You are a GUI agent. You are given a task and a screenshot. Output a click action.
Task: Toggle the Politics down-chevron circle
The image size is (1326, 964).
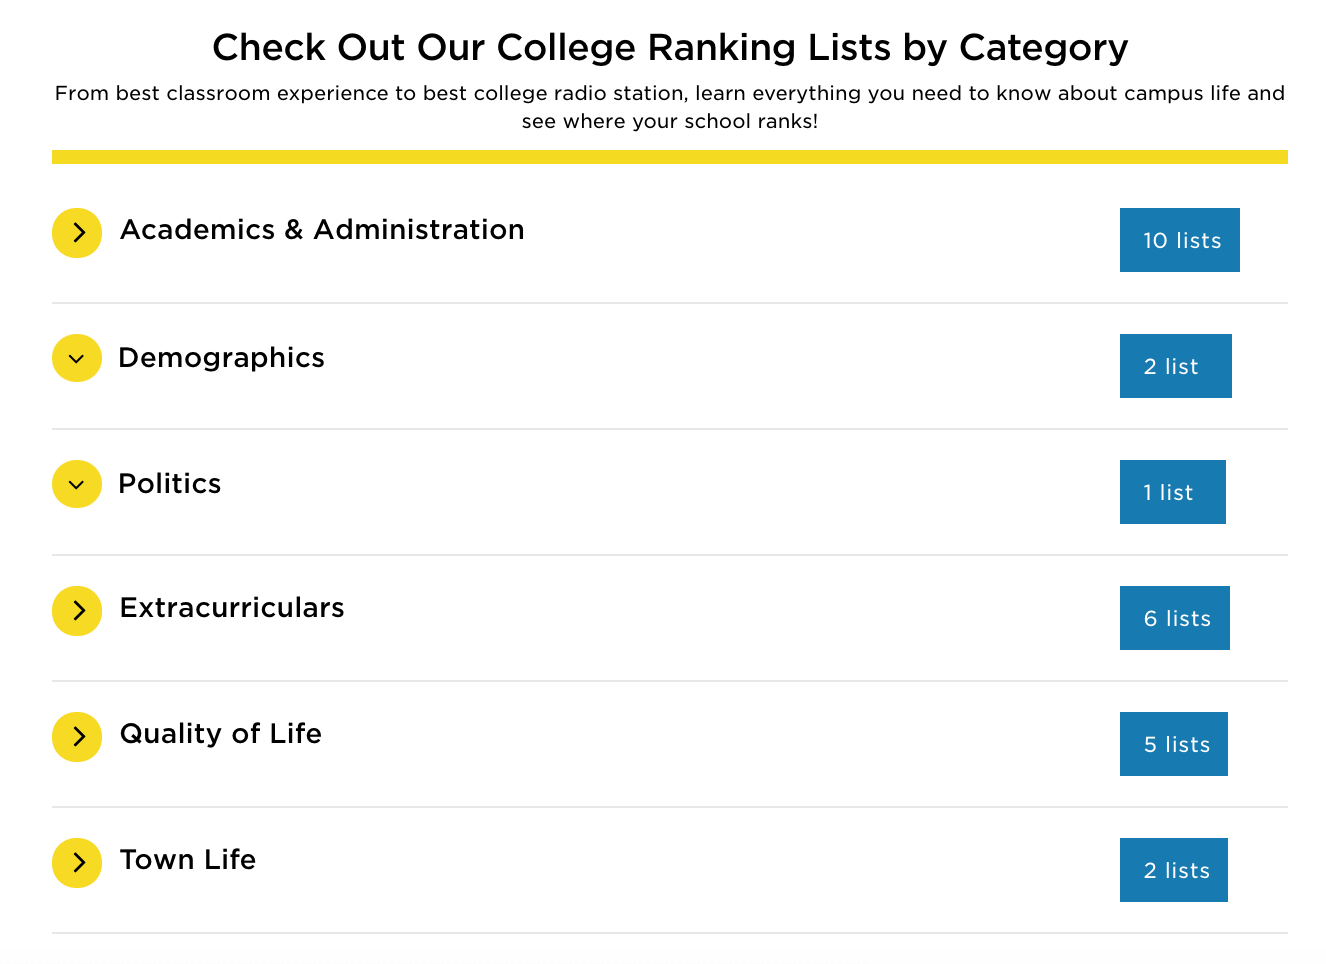[x=77, y=484]
